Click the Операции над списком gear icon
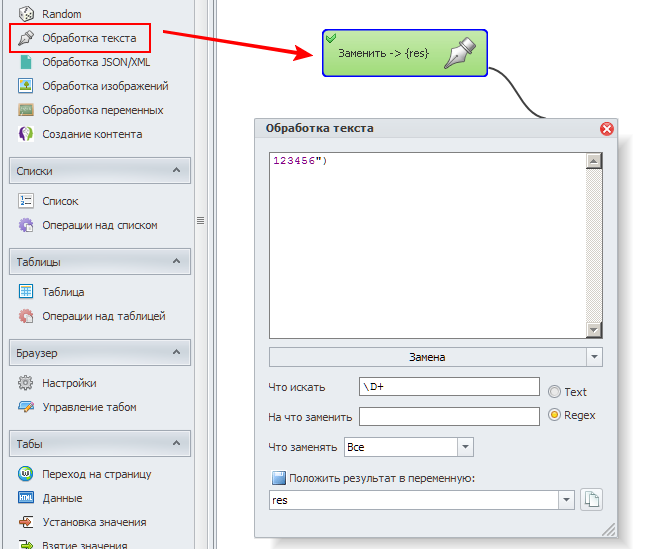Image resolution: width=656 pixels, height=549 pixels. (26, 225)
